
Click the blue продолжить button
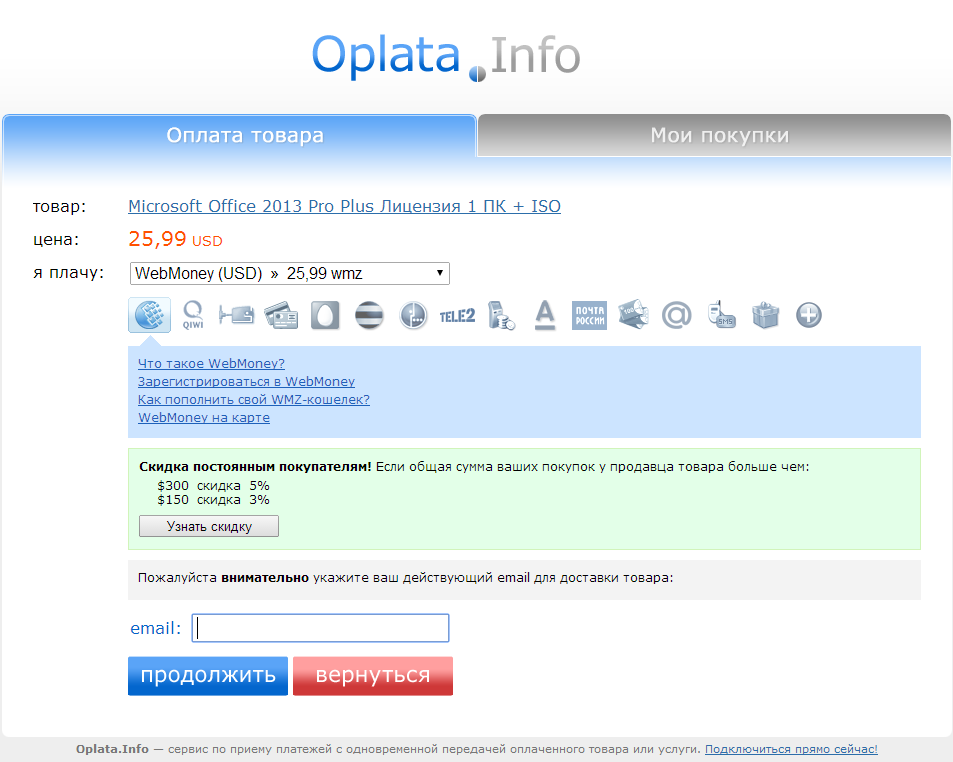208,676
